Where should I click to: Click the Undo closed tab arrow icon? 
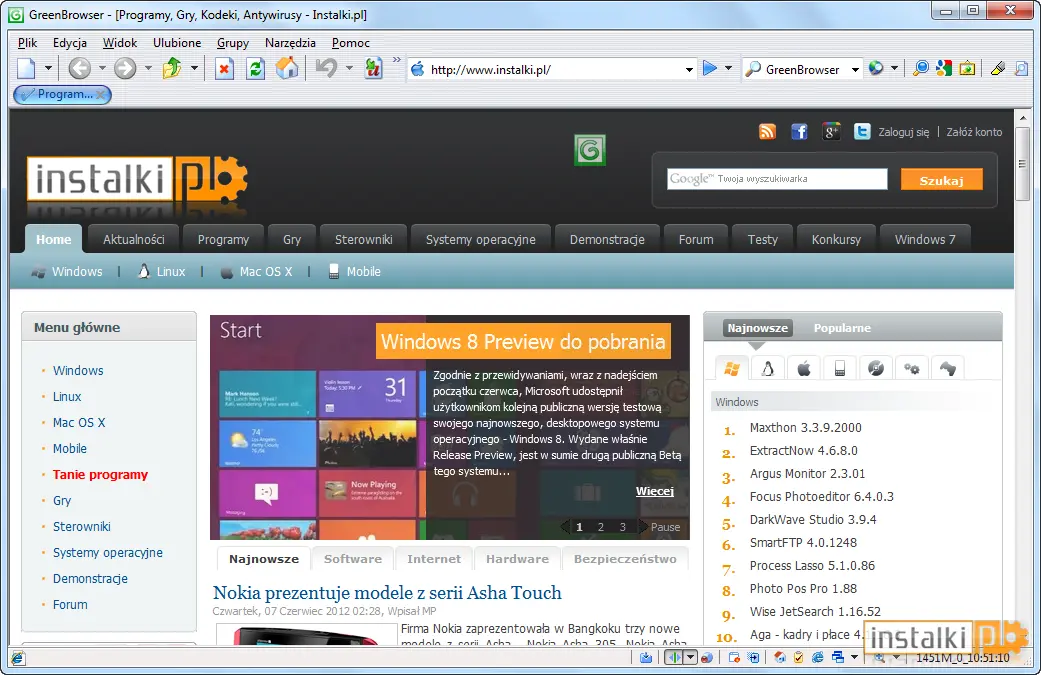tap(327, 68)
